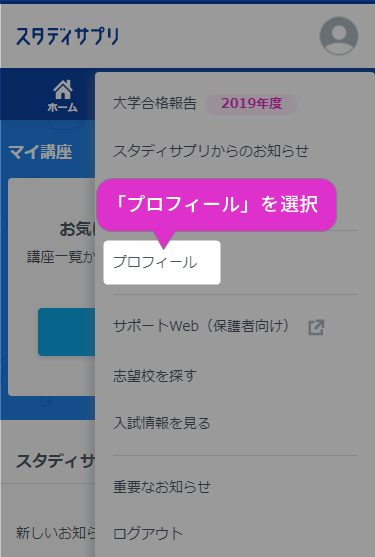This screenshot has height=557, width=375.
Task: Click 新しいお知らせ text below
Action: pyautogui.click(x=55, y=533)
